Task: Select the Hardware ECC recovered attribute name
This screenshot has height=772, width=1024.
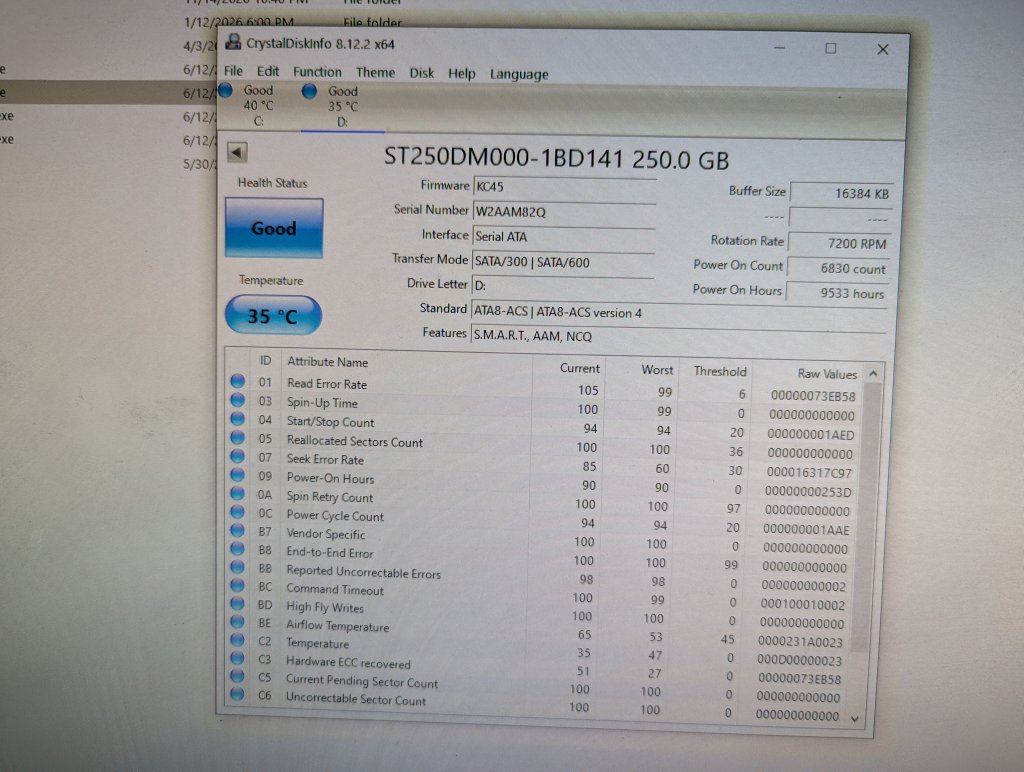Action: 348,662
